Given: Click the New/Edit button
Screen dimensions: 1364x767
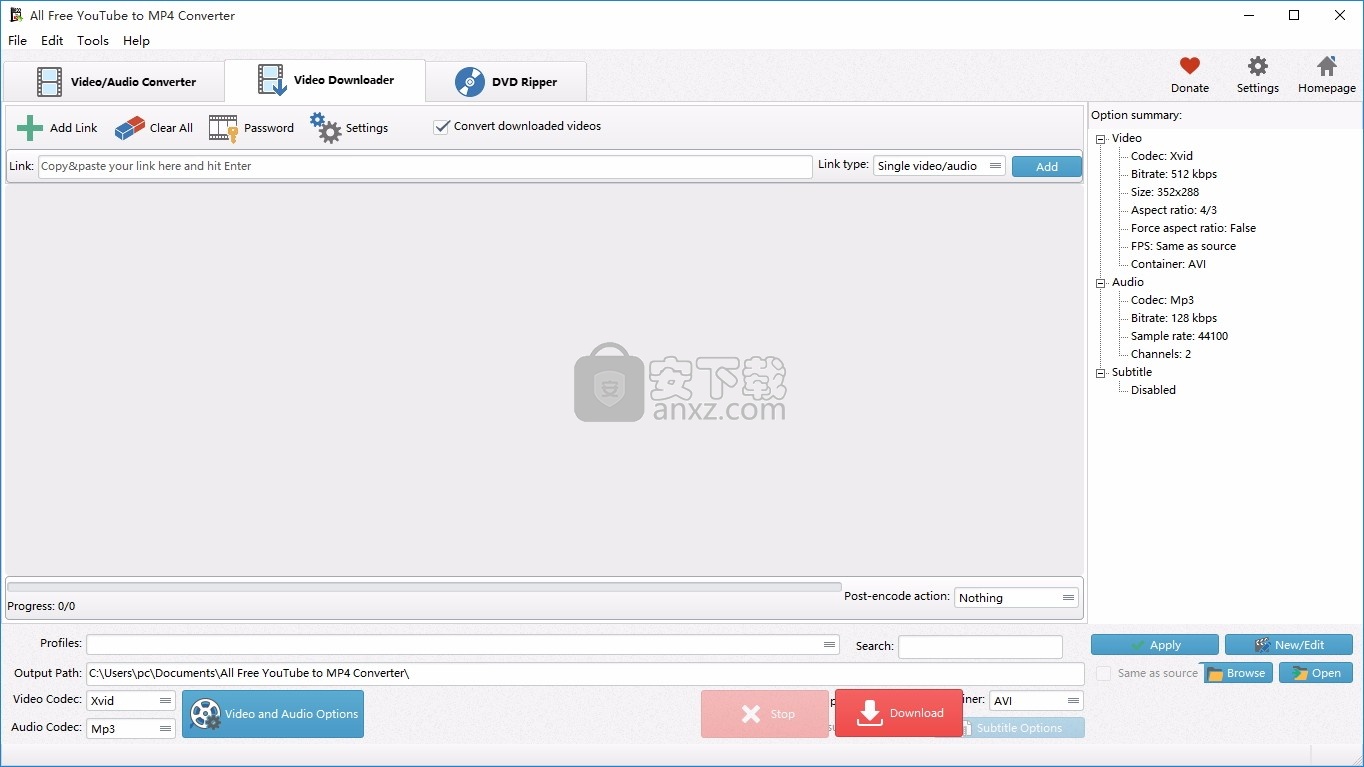Looking at the screenshot, I should pyautogui.click(x=1289, y=645).
